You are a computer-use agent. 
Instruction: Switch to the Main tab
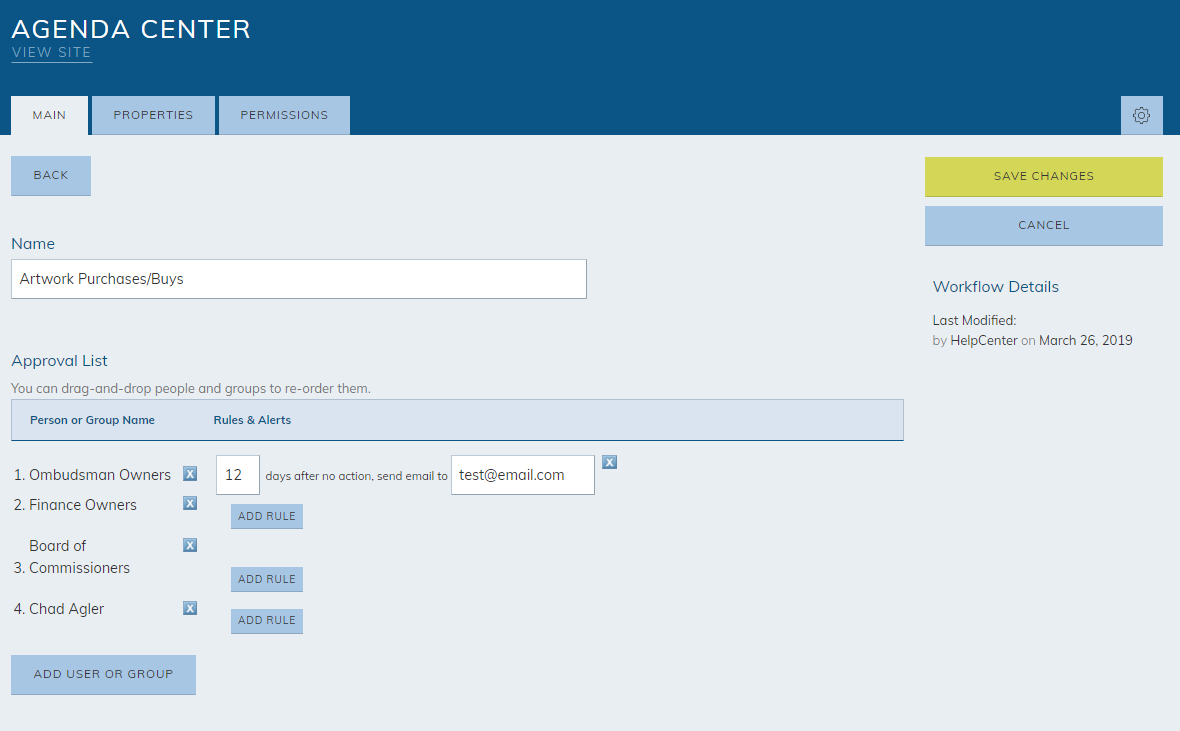[50, 115]
